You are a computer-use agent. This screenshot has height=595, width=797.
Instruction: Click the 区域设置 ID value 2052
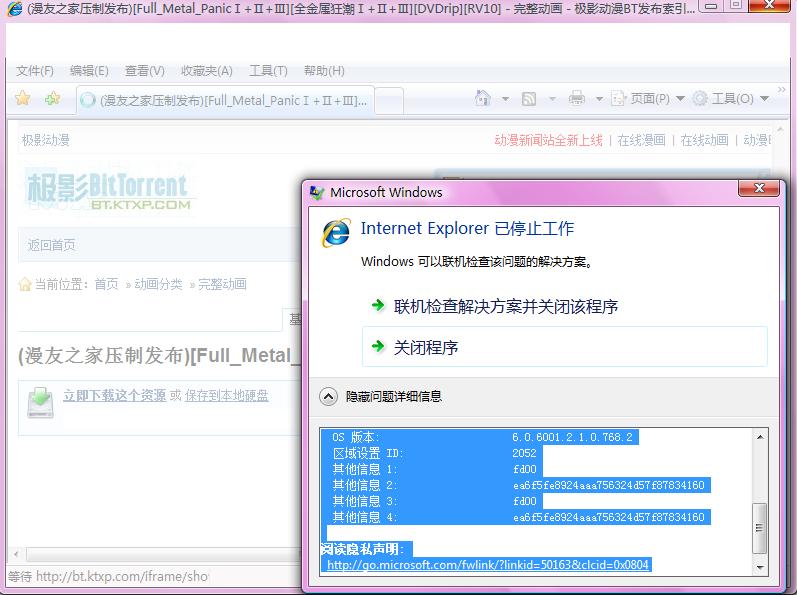click(x=524, y=453)
